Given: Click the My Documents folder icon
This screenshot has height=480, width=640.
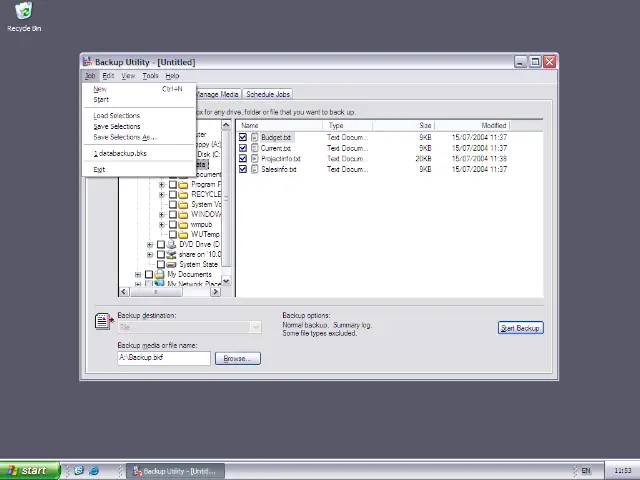Looking at the screenshot, I should 160,274.
